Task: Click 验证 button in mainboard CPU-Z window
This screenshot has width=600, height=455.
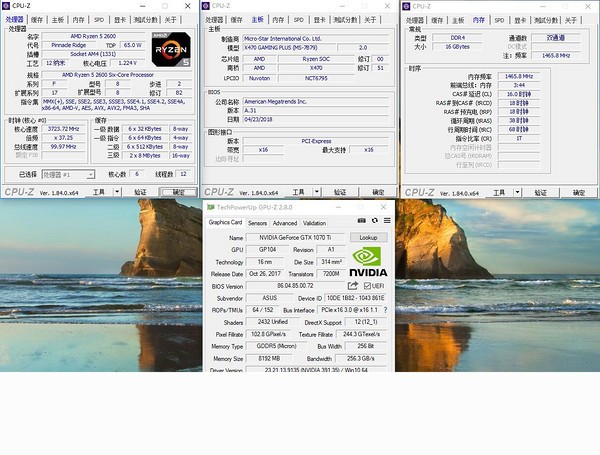Action: pyautogui.click(x=340, y=192)
